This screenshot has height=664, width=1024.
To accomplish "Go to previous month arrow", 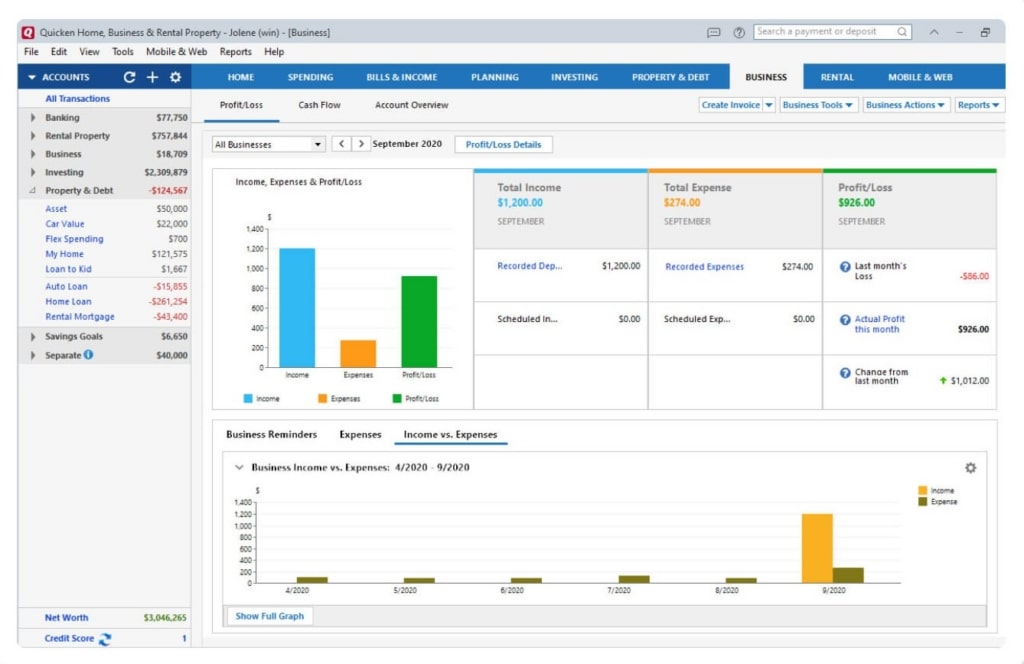I will 342,144.
